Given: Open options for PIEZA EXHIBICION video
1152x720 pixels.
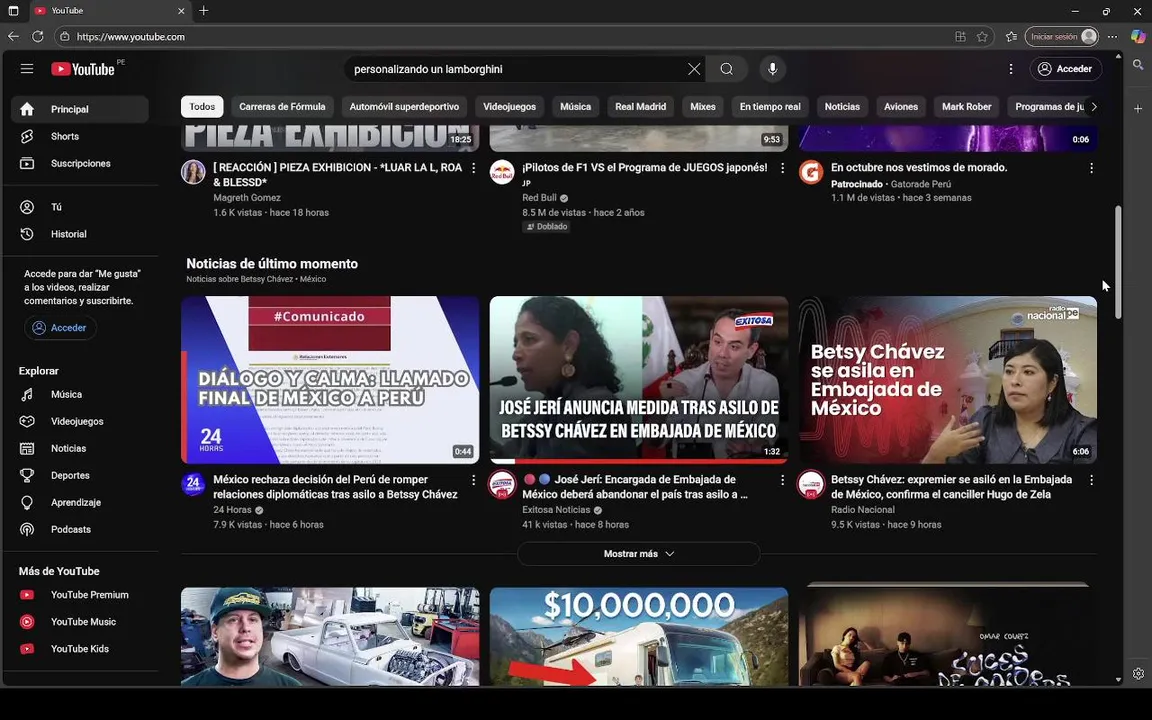Looking at the screenshot, I should (x=474, y=168).
